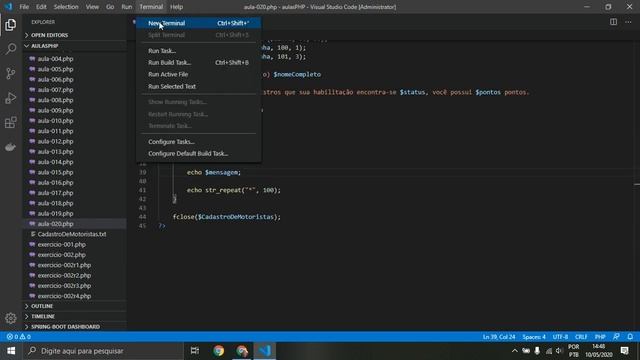Open Extensions view
The height and width of the screenshot is (360, 640).
[11, 122]
